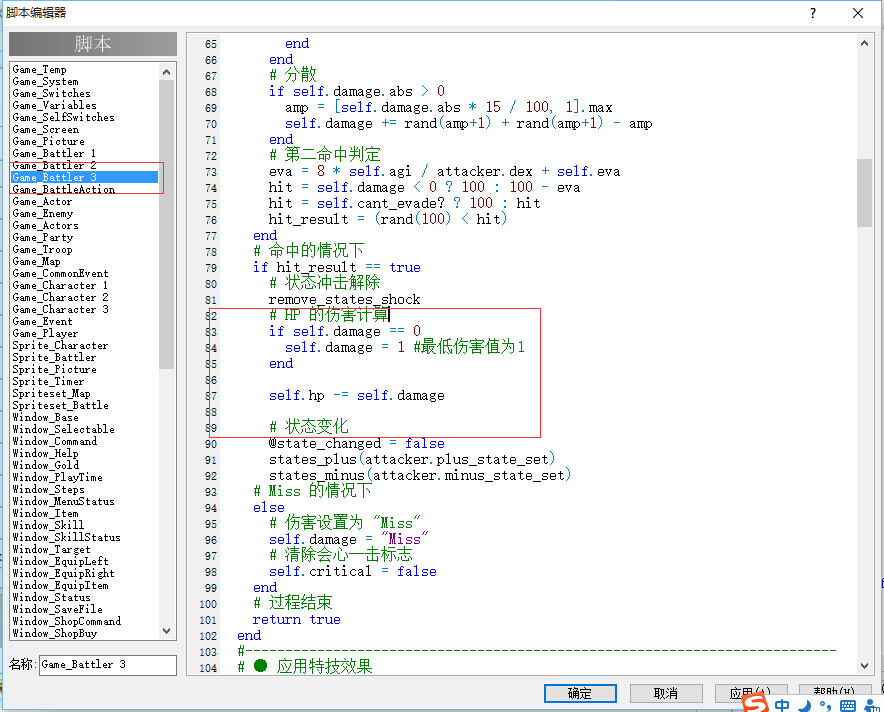Click the help question mark icon
This screenshot has width=884, height=712.
click(x=812, y=13)
